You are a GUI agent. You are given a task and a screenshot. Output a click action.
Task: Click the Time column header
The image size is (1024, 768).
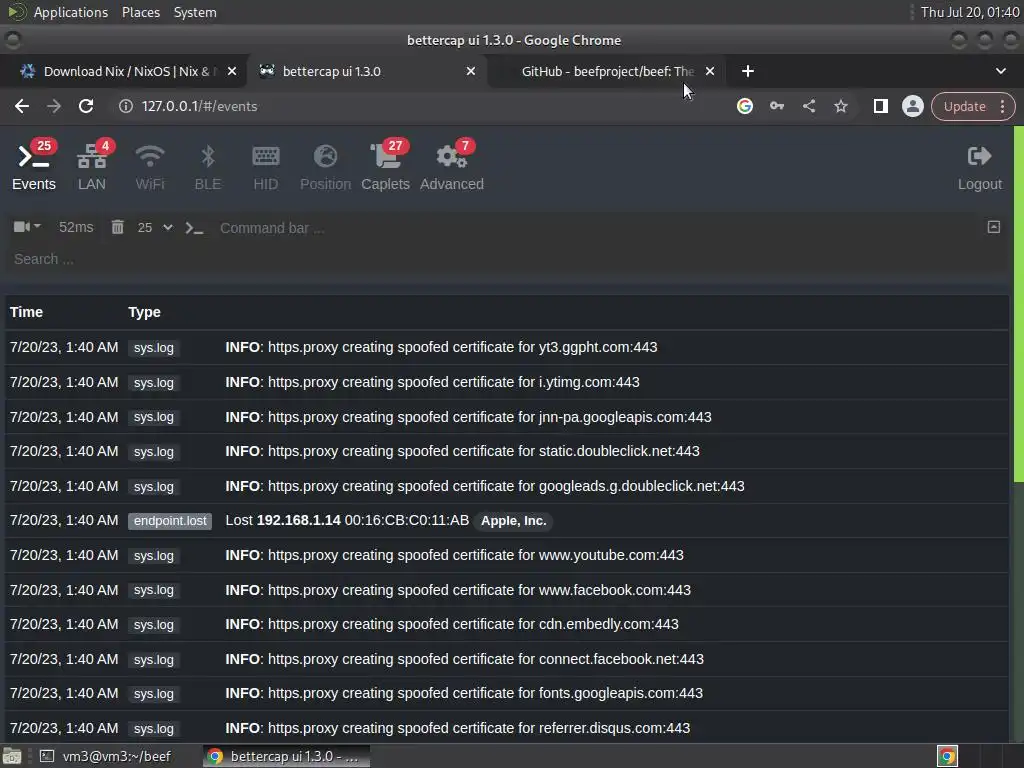tap(26, 312)
